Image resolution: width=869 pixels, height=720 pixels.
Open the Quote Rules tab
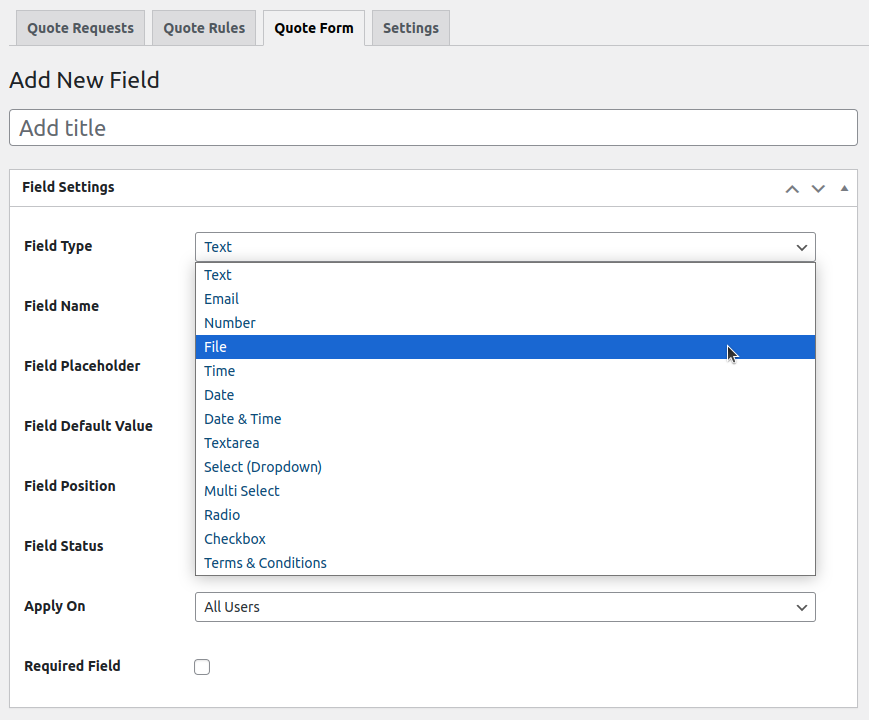(205, 28)
